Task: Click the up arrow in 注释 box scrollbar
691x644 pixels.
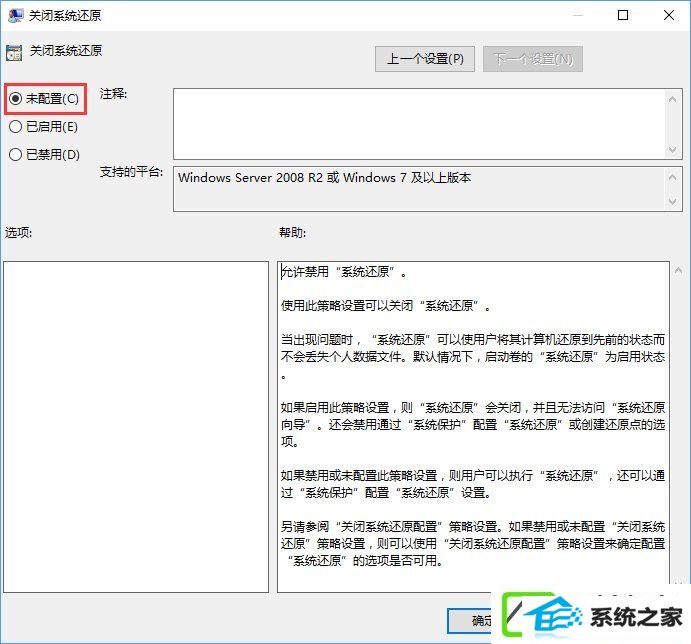Action: [672, 99]
